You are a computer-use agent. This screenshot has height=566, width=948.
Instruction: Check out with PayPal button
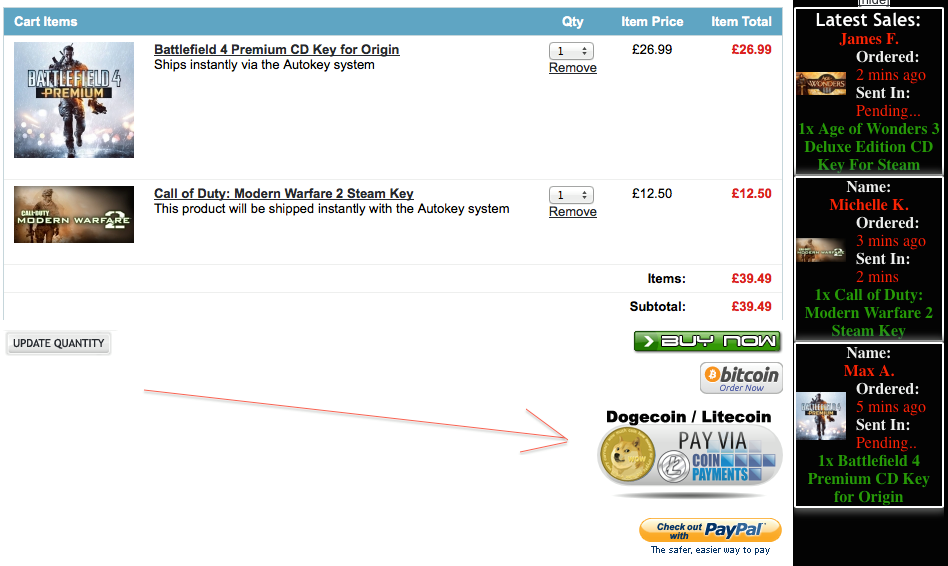click(x=710, y=530)
